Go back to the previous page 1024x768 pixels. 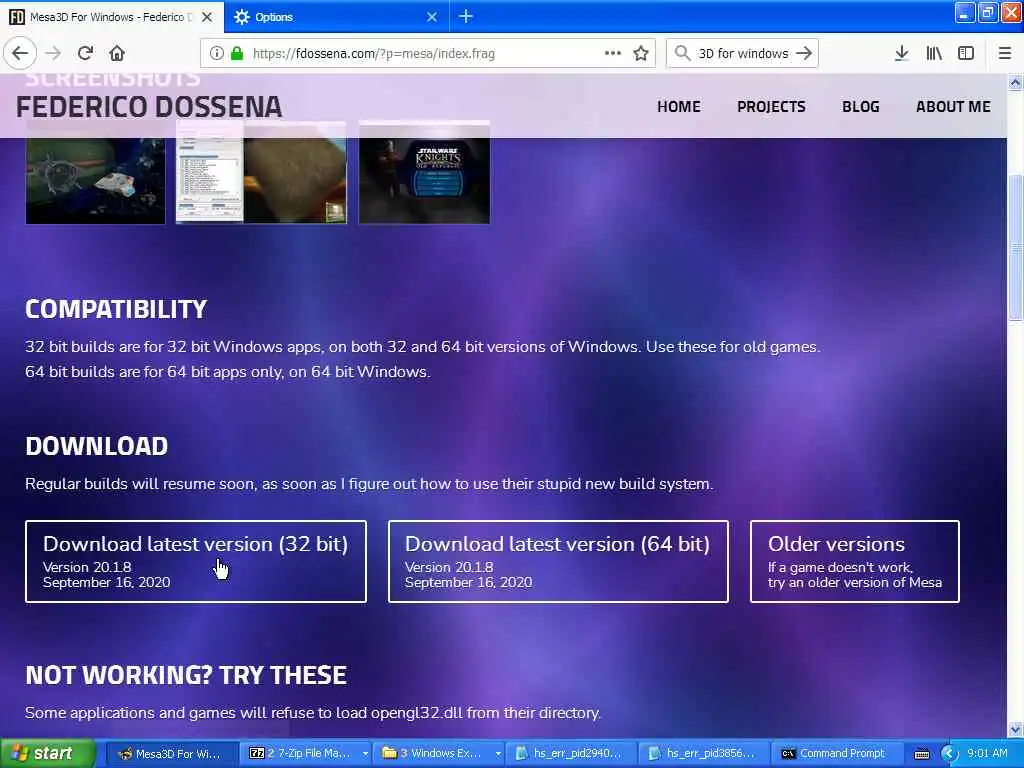coord(20,53)
